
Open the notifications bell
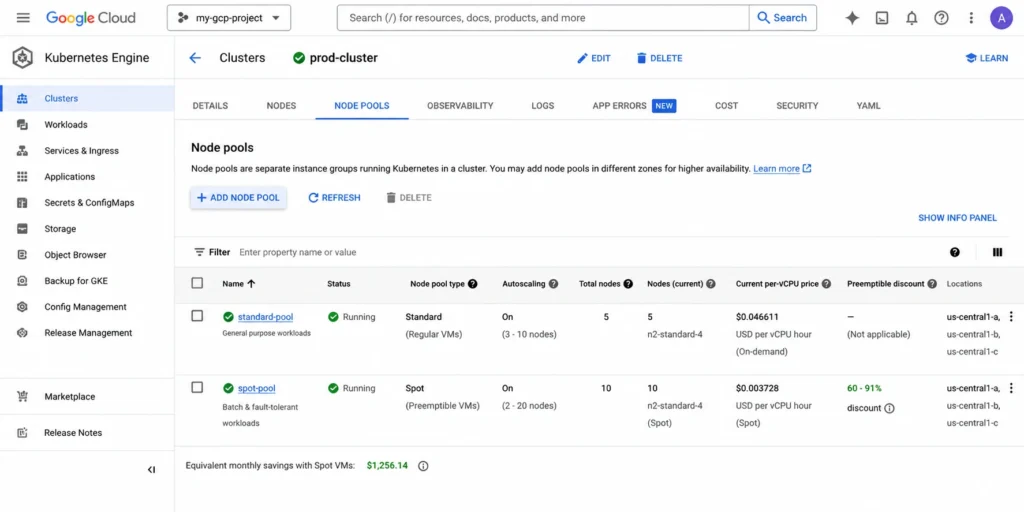coord(912,18)
